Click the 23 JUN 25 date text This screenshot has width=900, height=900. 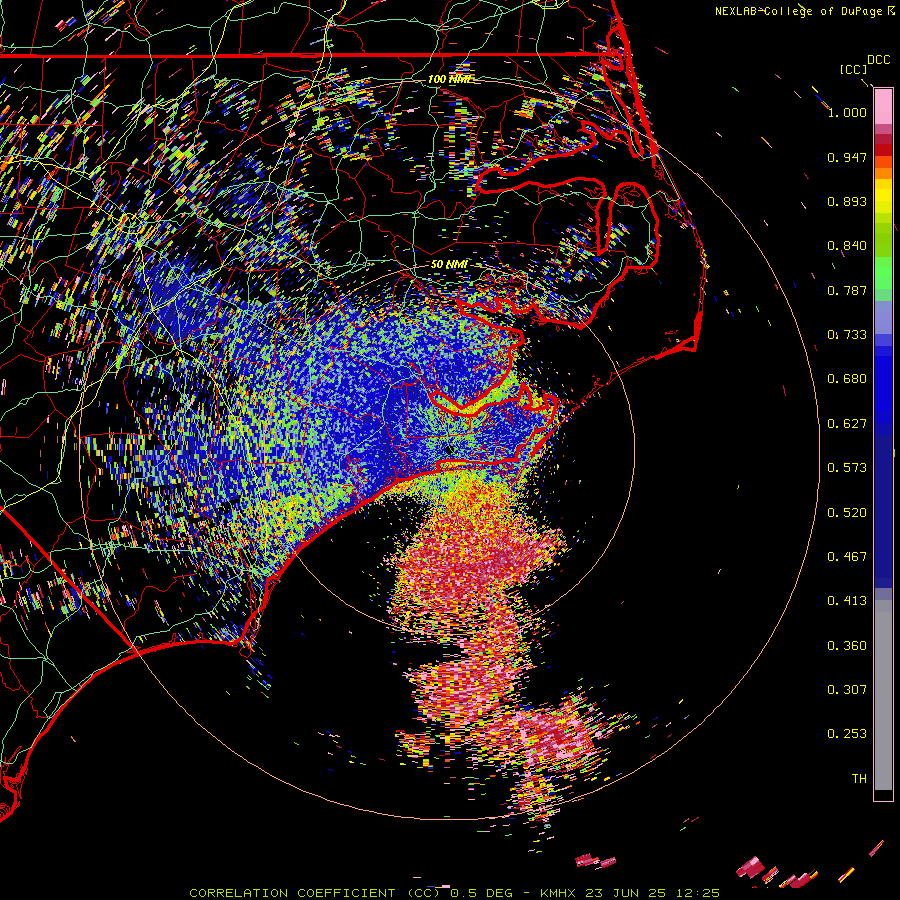pos(625,893)
